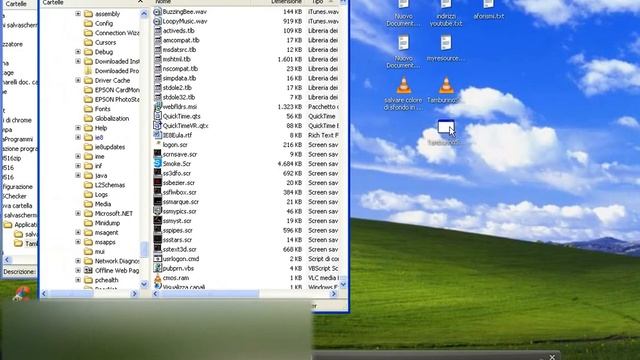Open the L2Schemas folder in tree

[110, 185]
